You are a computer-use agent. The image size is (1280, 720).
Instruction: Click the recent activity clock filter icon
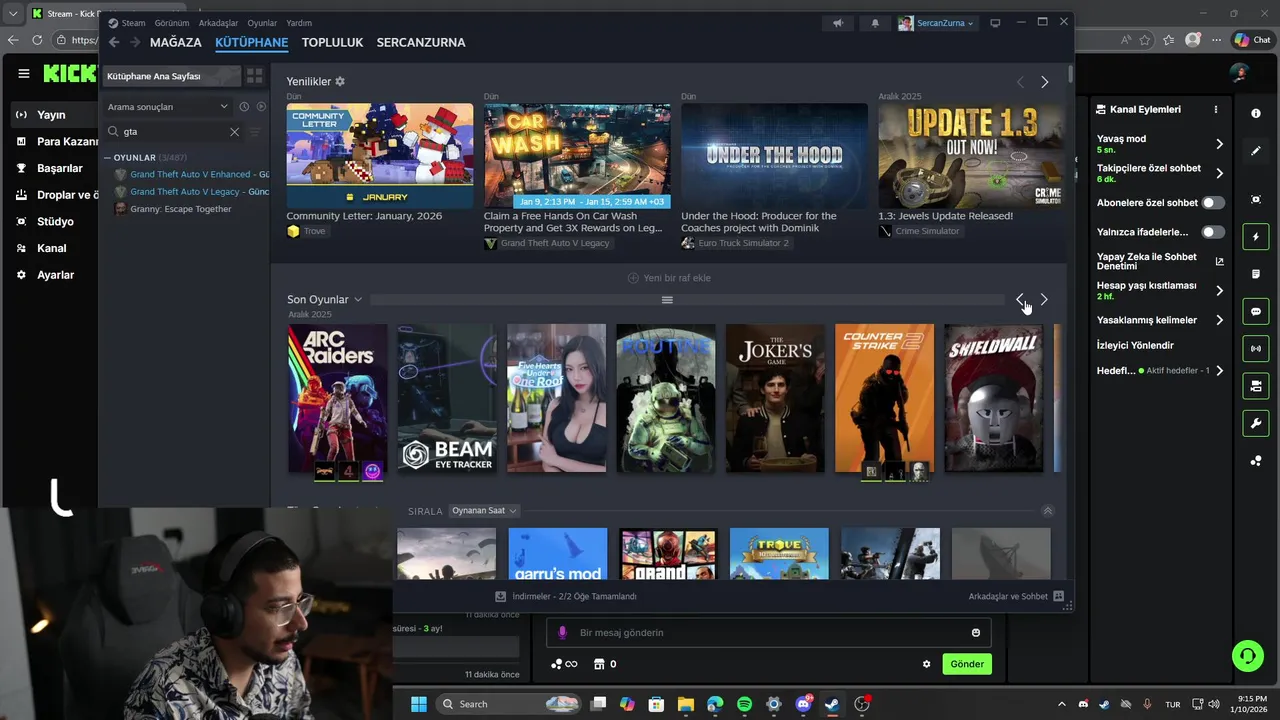coord(243,106)
